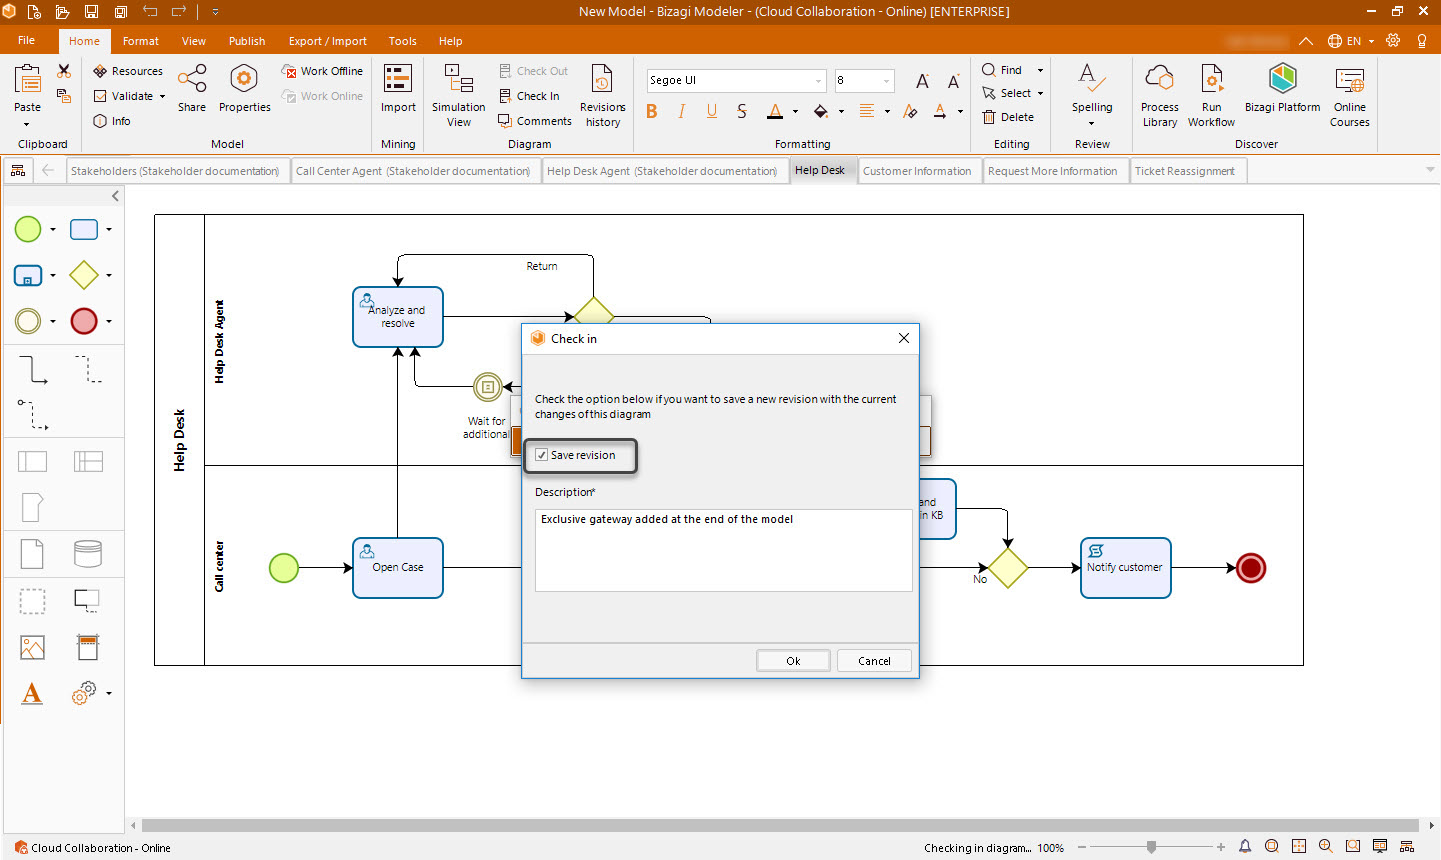1441x860 pixels.
Task: Open the File menu
Action: 27,41
